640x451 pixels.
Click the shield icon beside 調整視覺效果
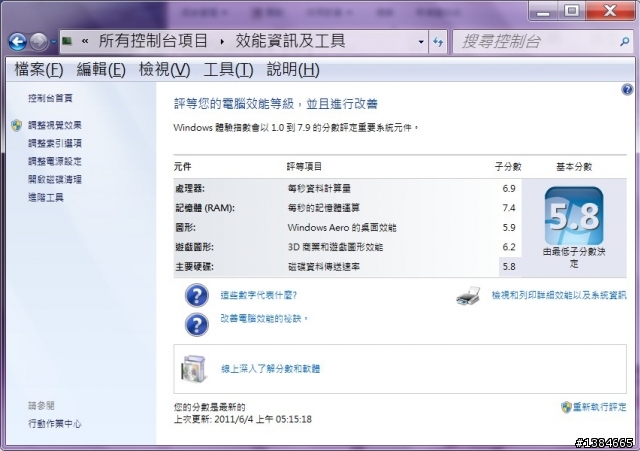[x=17, y=125]
